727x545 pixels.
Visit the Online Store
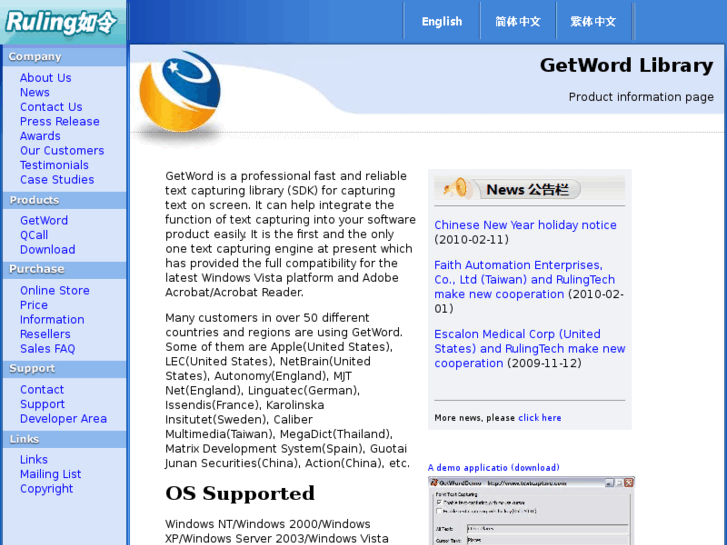point(54,290)
